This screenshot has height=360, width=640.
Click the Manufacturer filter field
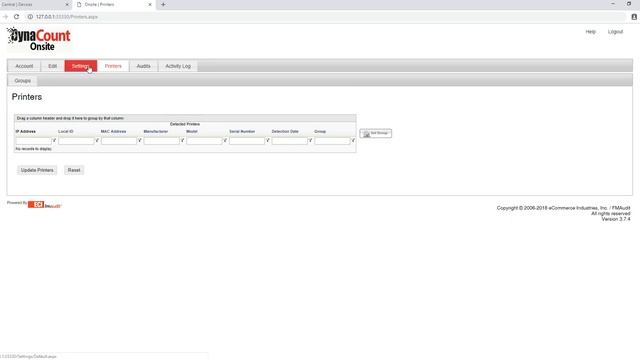(162, 141)
